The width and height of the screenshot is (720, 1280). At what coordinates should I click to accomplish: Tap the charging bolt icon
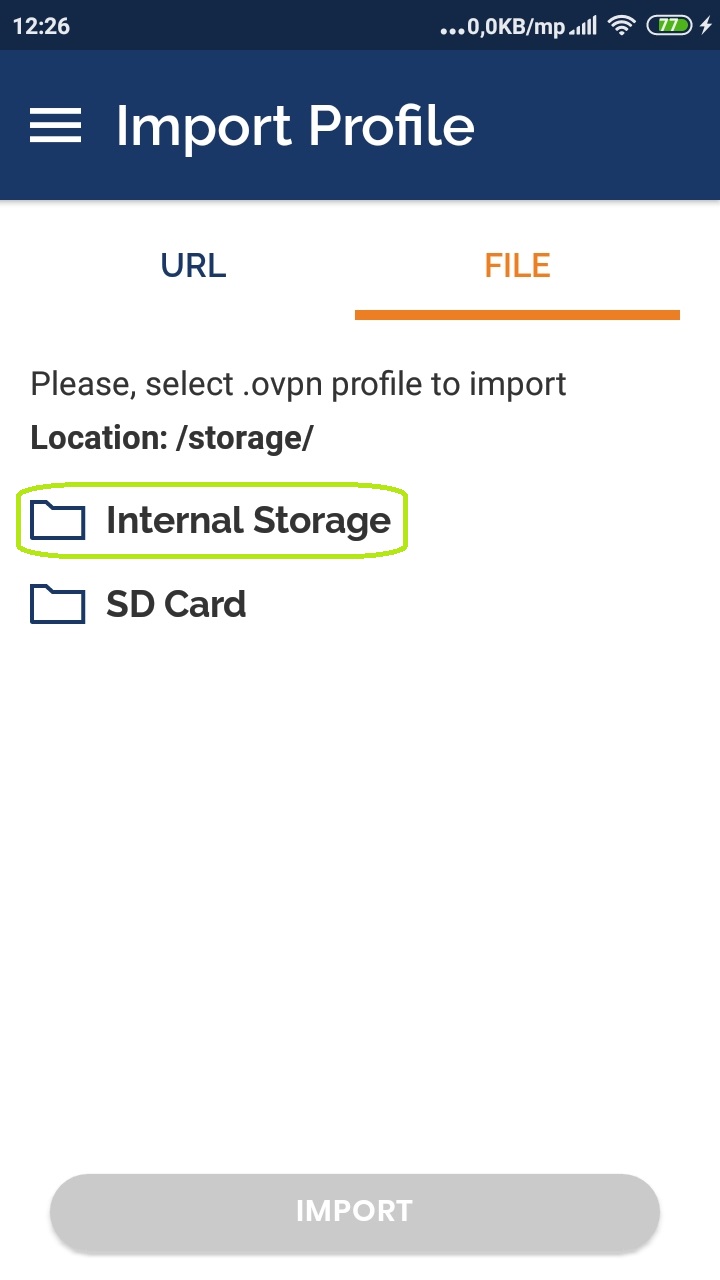coord(706,27)
